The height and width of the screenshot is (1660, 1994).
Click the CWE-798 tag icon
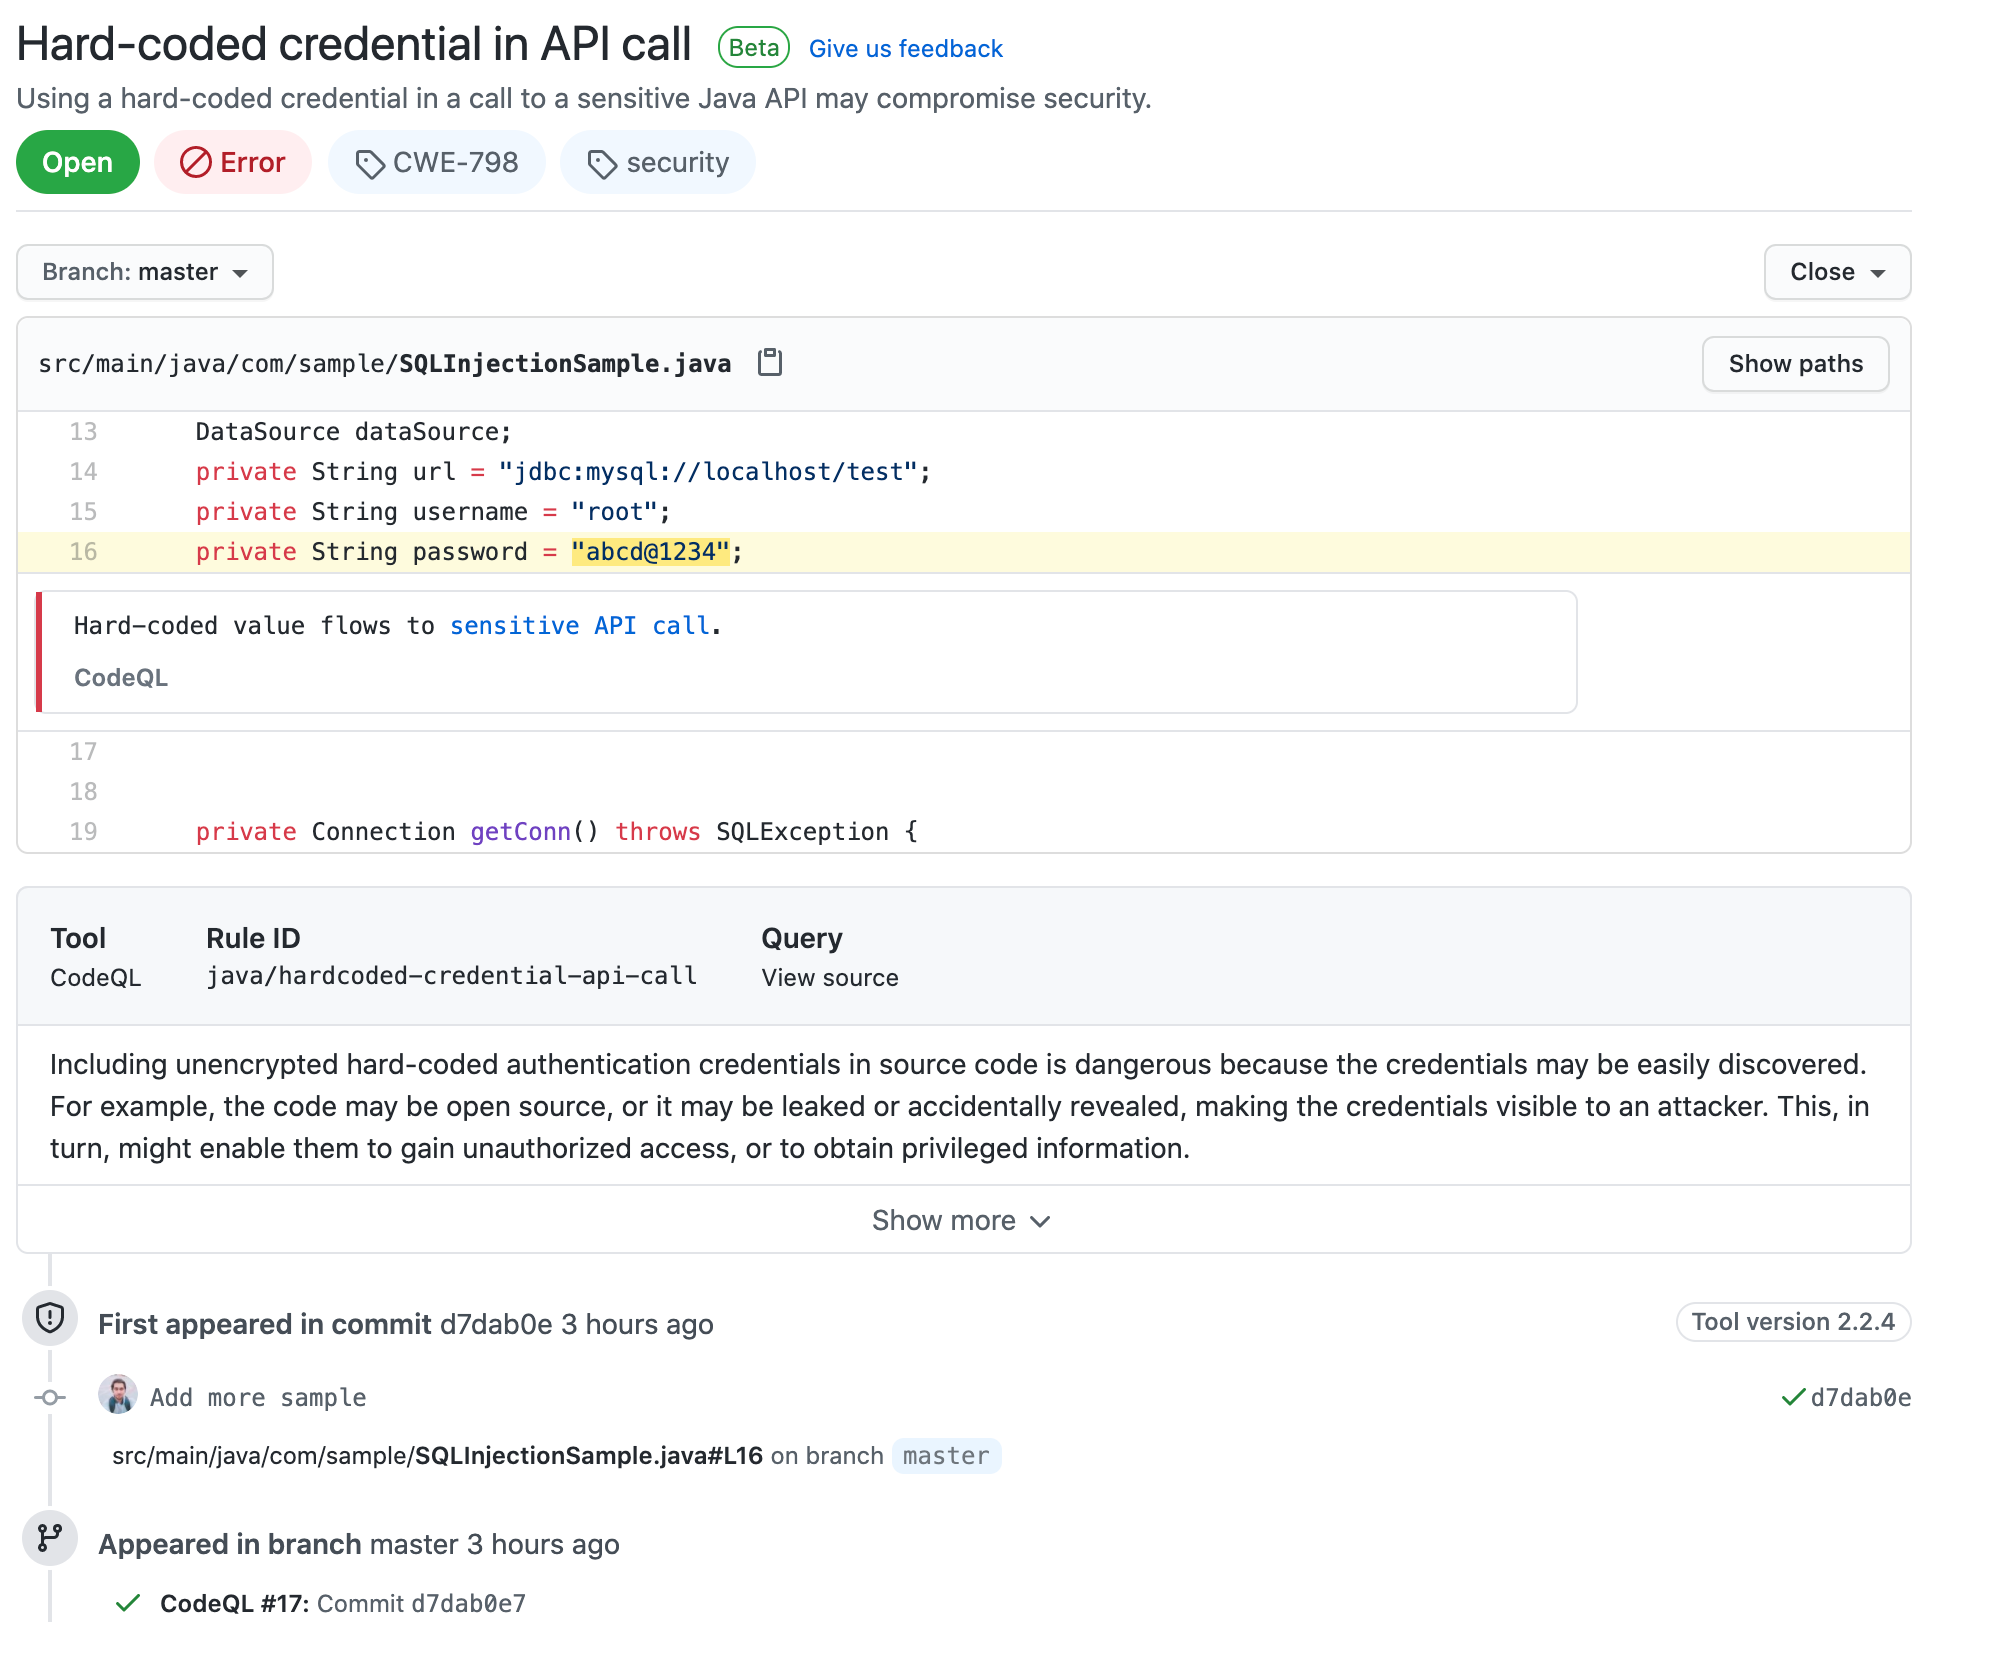[x=369, y=164]
